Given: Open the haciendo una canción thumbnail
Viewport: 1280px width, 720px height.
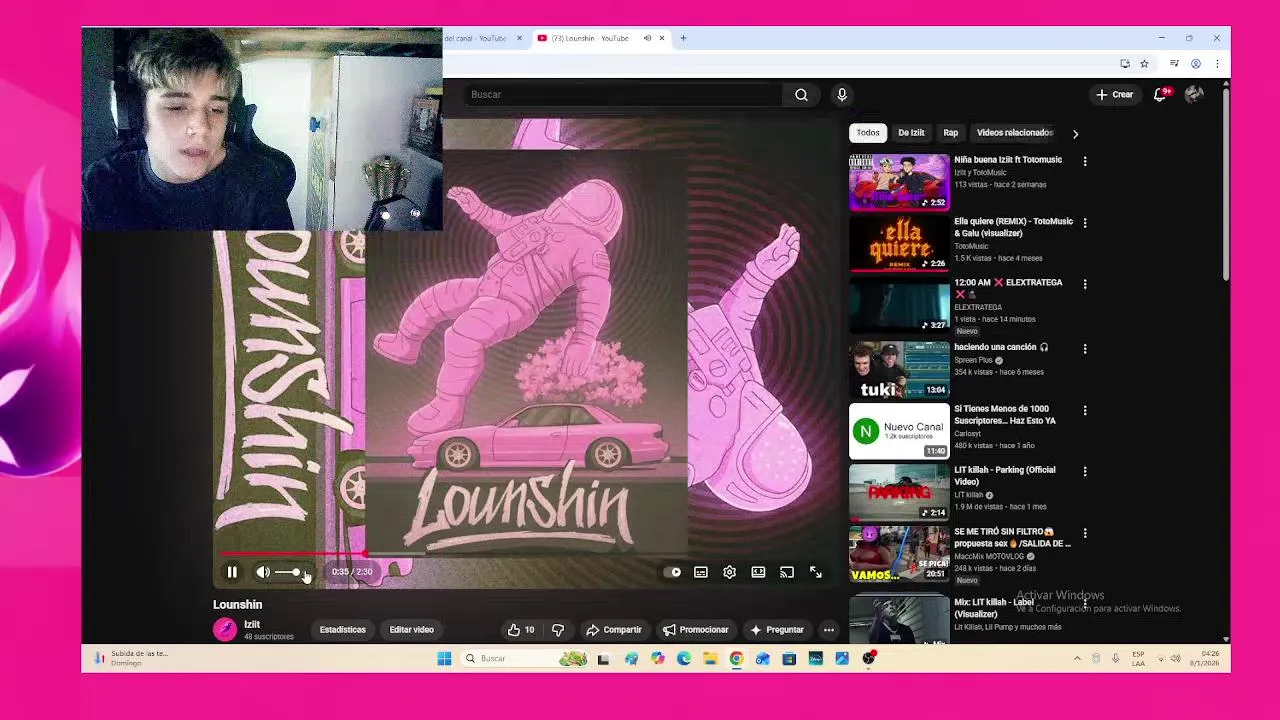Looking at the screenshot, I should pos(899,369).
